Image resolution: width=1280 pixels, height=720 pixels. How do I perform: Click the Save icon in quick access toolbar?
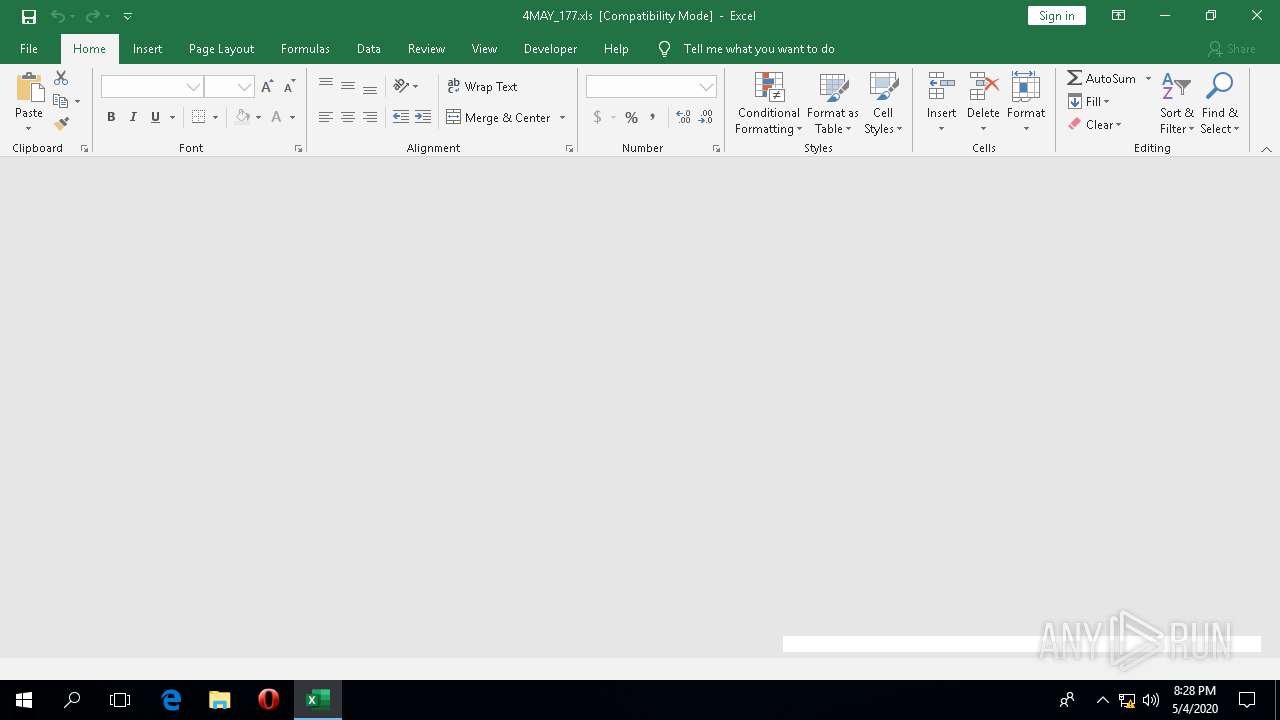[x=29, y=16]
